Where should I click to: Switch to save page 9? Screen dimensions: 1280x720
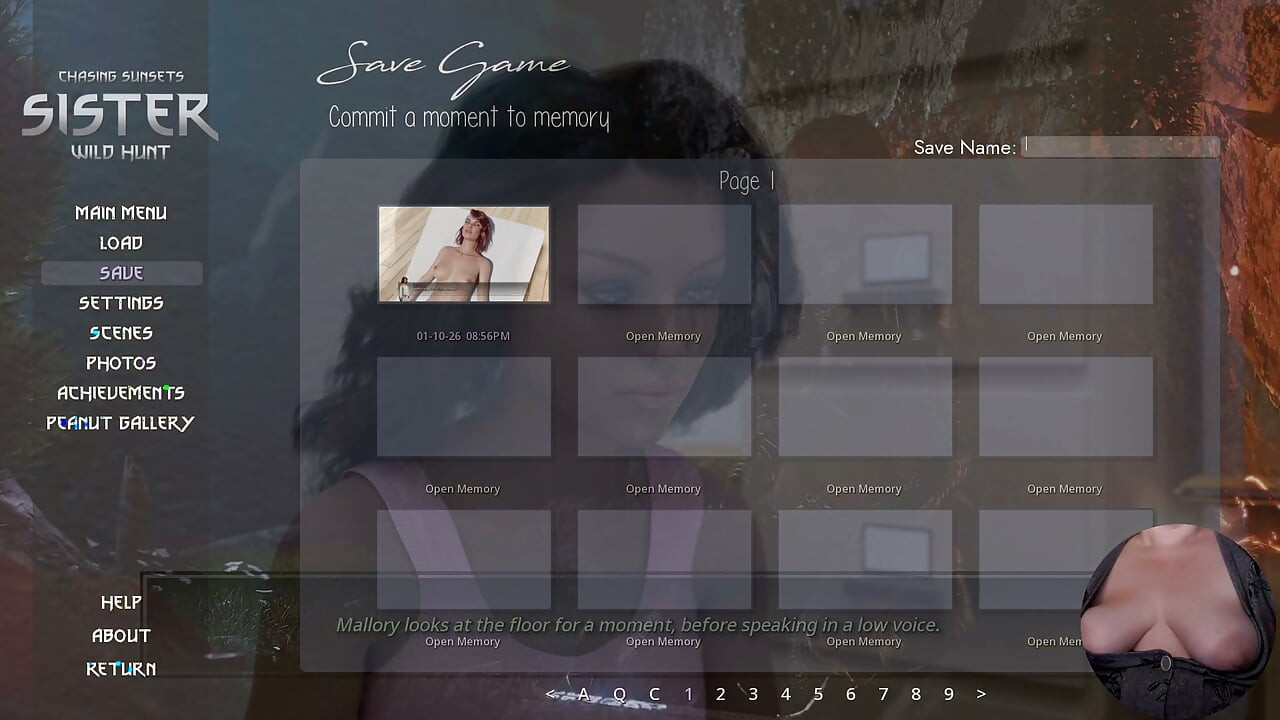[948, 694]
